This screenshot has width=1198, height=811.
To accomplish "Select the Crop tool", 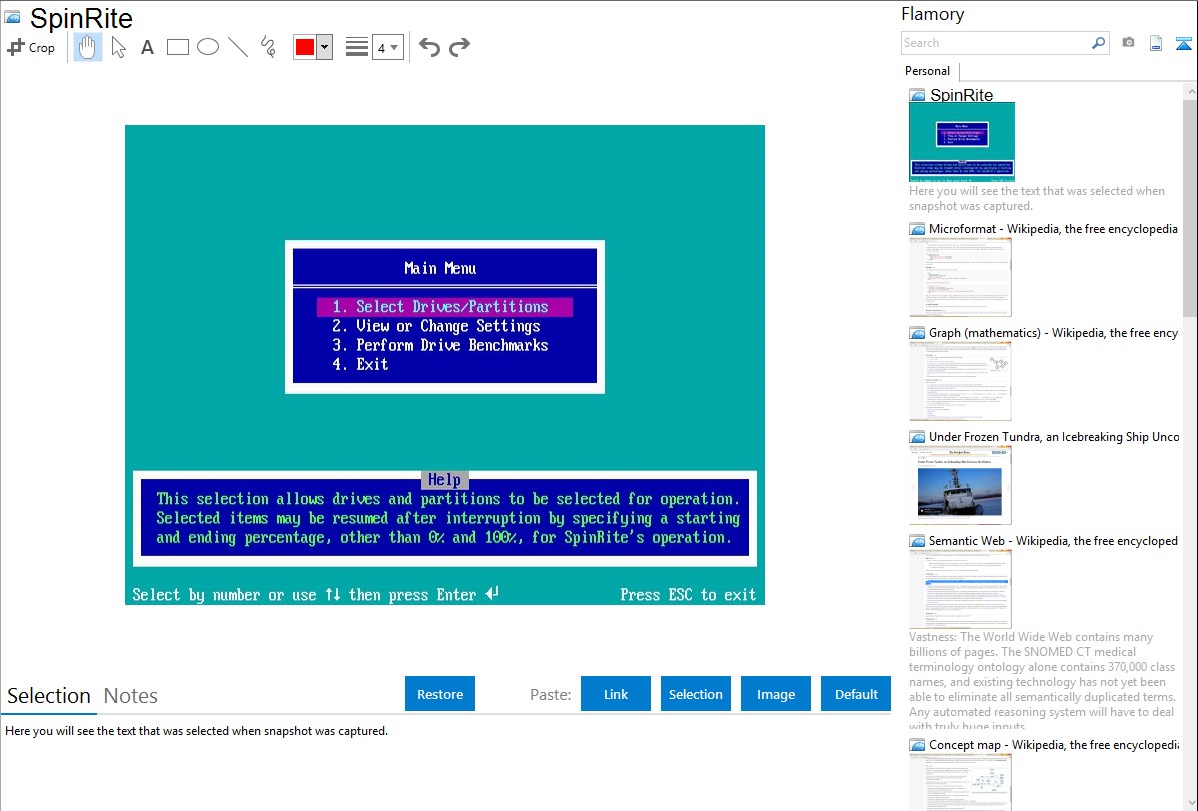I will (31, 47).
